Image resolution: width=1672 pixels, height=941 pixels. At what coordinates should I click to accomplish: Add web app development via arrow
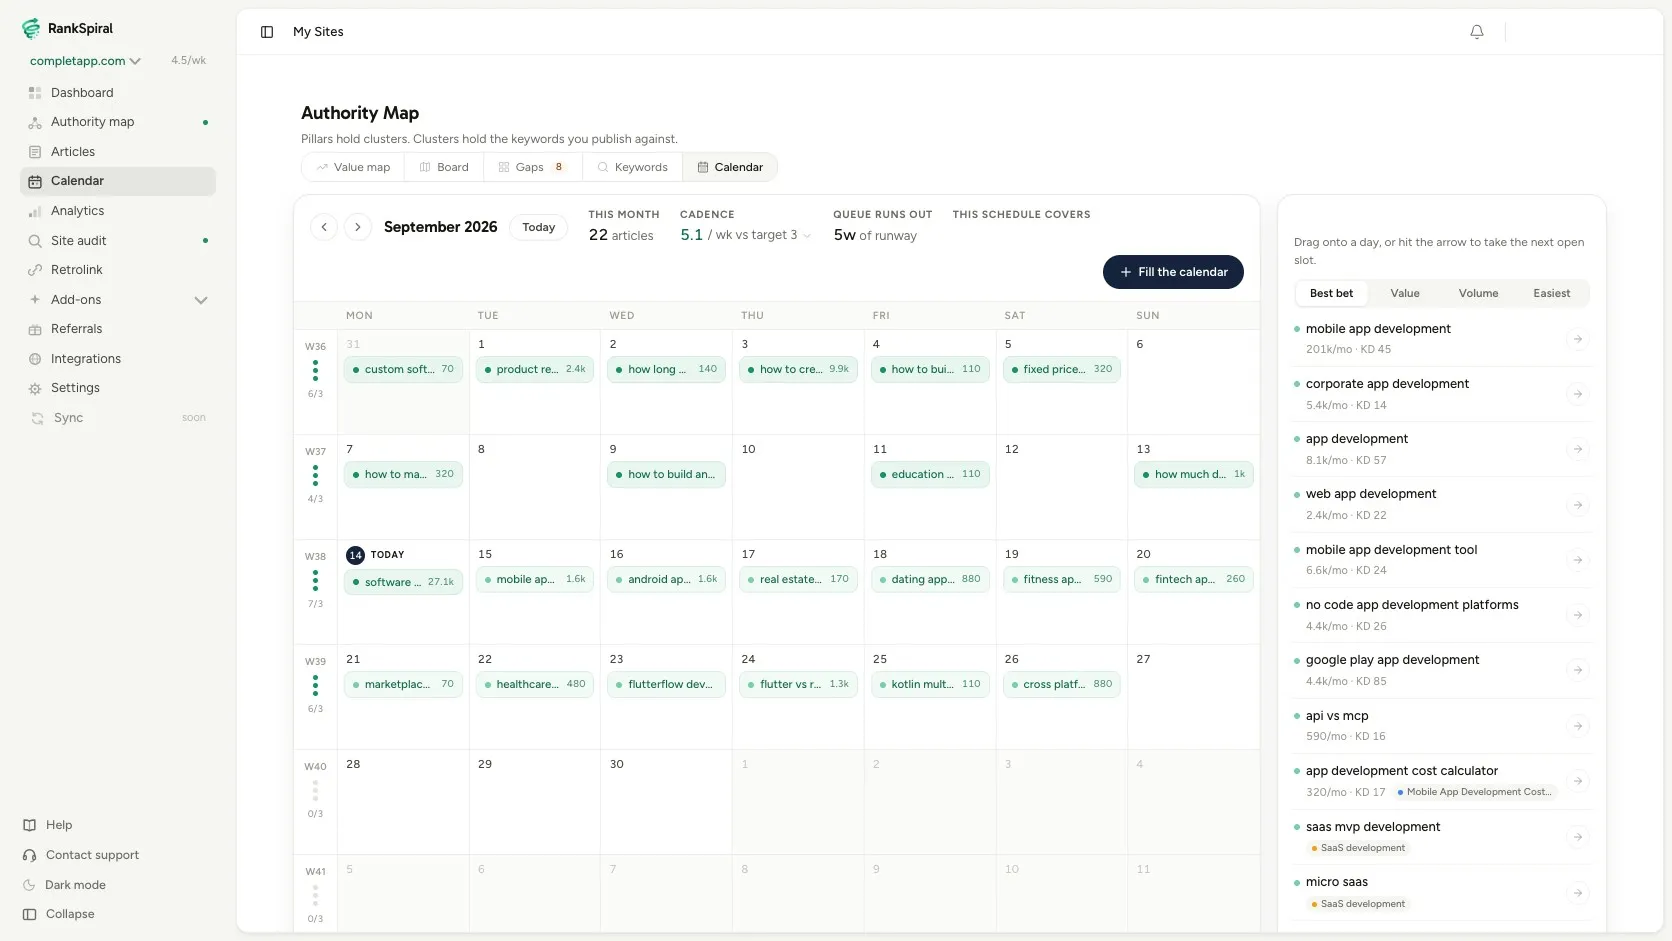1578,505
